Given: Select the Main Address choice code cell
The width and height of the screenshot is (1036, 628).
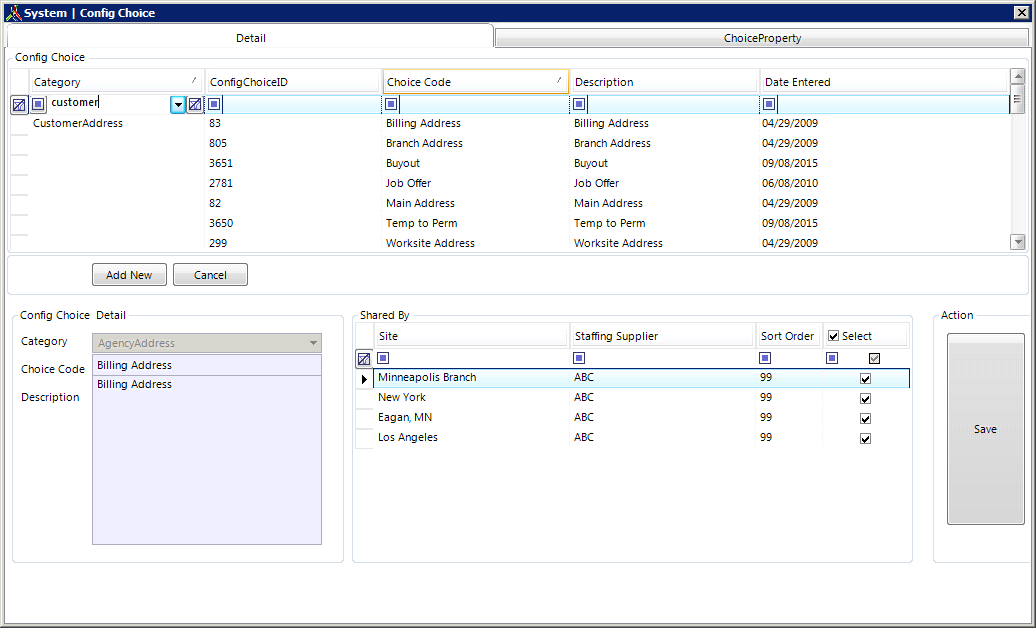Looking at the screenshot, I should pos(476,203).
